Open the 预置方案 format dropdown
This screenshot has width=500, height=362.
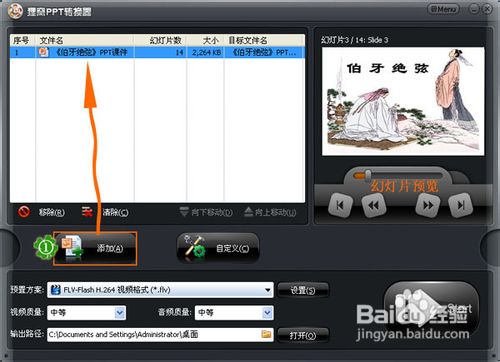click(268, 290)
